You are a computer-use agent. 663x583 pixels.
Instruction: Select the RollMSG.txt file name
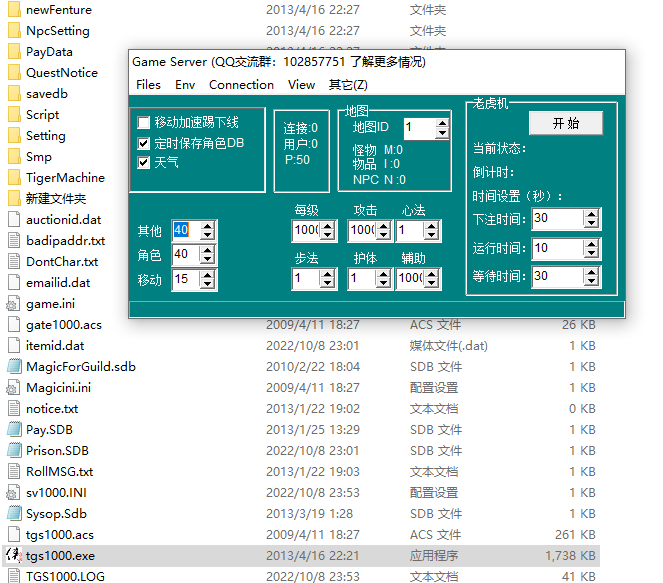[x=60, y=472]
